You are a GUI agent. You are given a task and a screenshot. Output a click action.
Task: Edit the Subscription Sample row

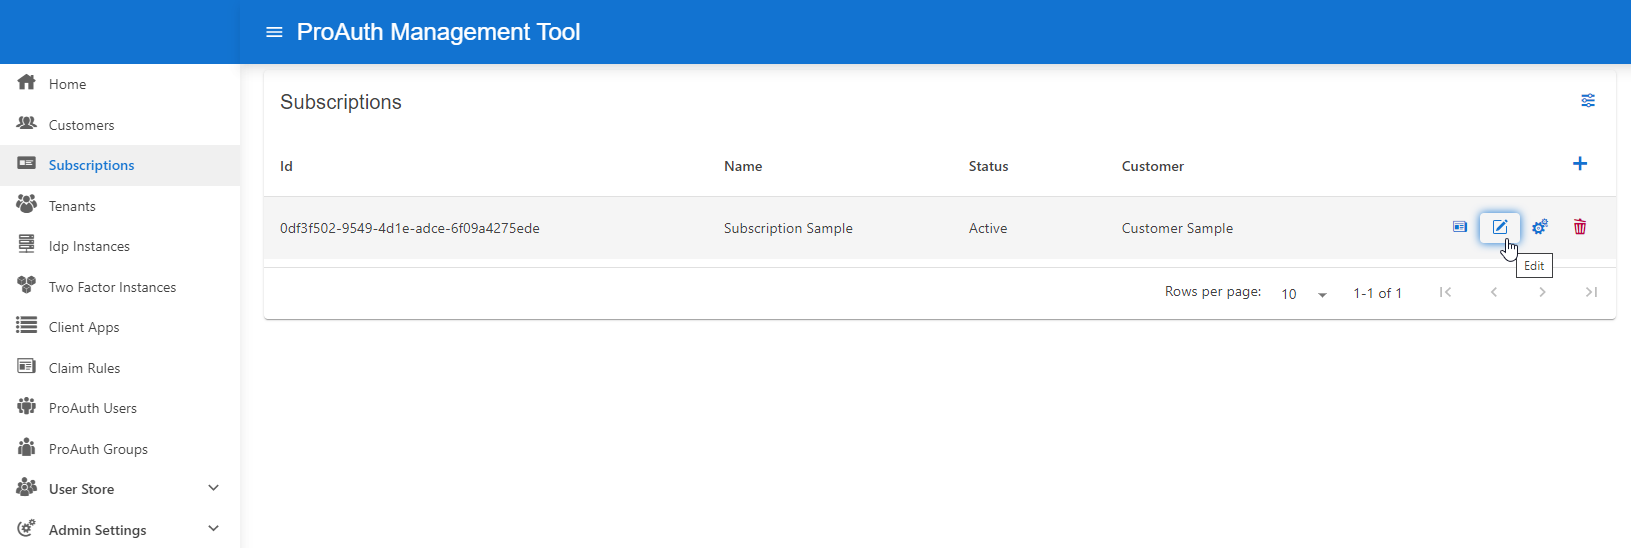(1499, 227)
